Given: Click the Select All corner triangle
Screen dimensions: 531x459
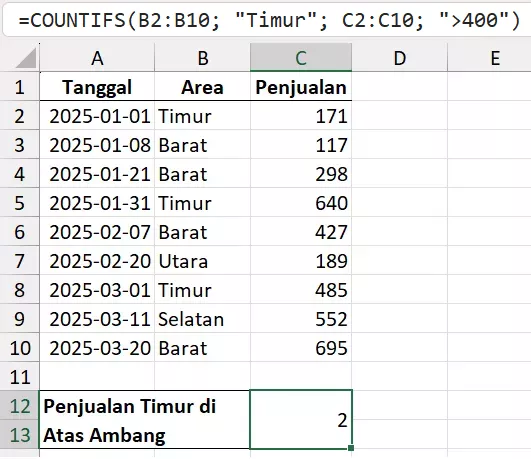Looking at the screenshot, I should pos(26,58).
